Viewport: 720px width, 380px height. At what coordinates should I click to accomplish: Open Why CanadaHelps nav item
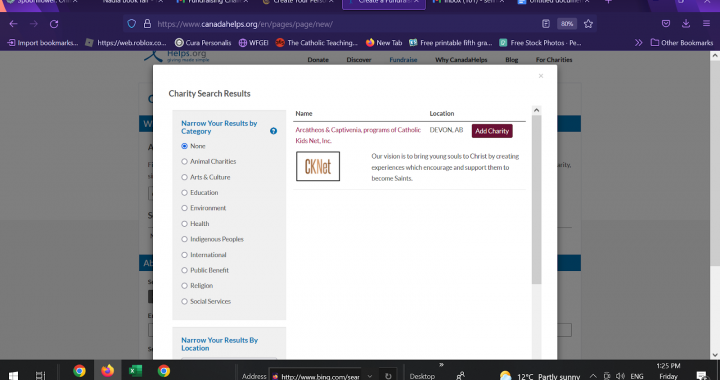pyautogui.click(x=461, y=60)
